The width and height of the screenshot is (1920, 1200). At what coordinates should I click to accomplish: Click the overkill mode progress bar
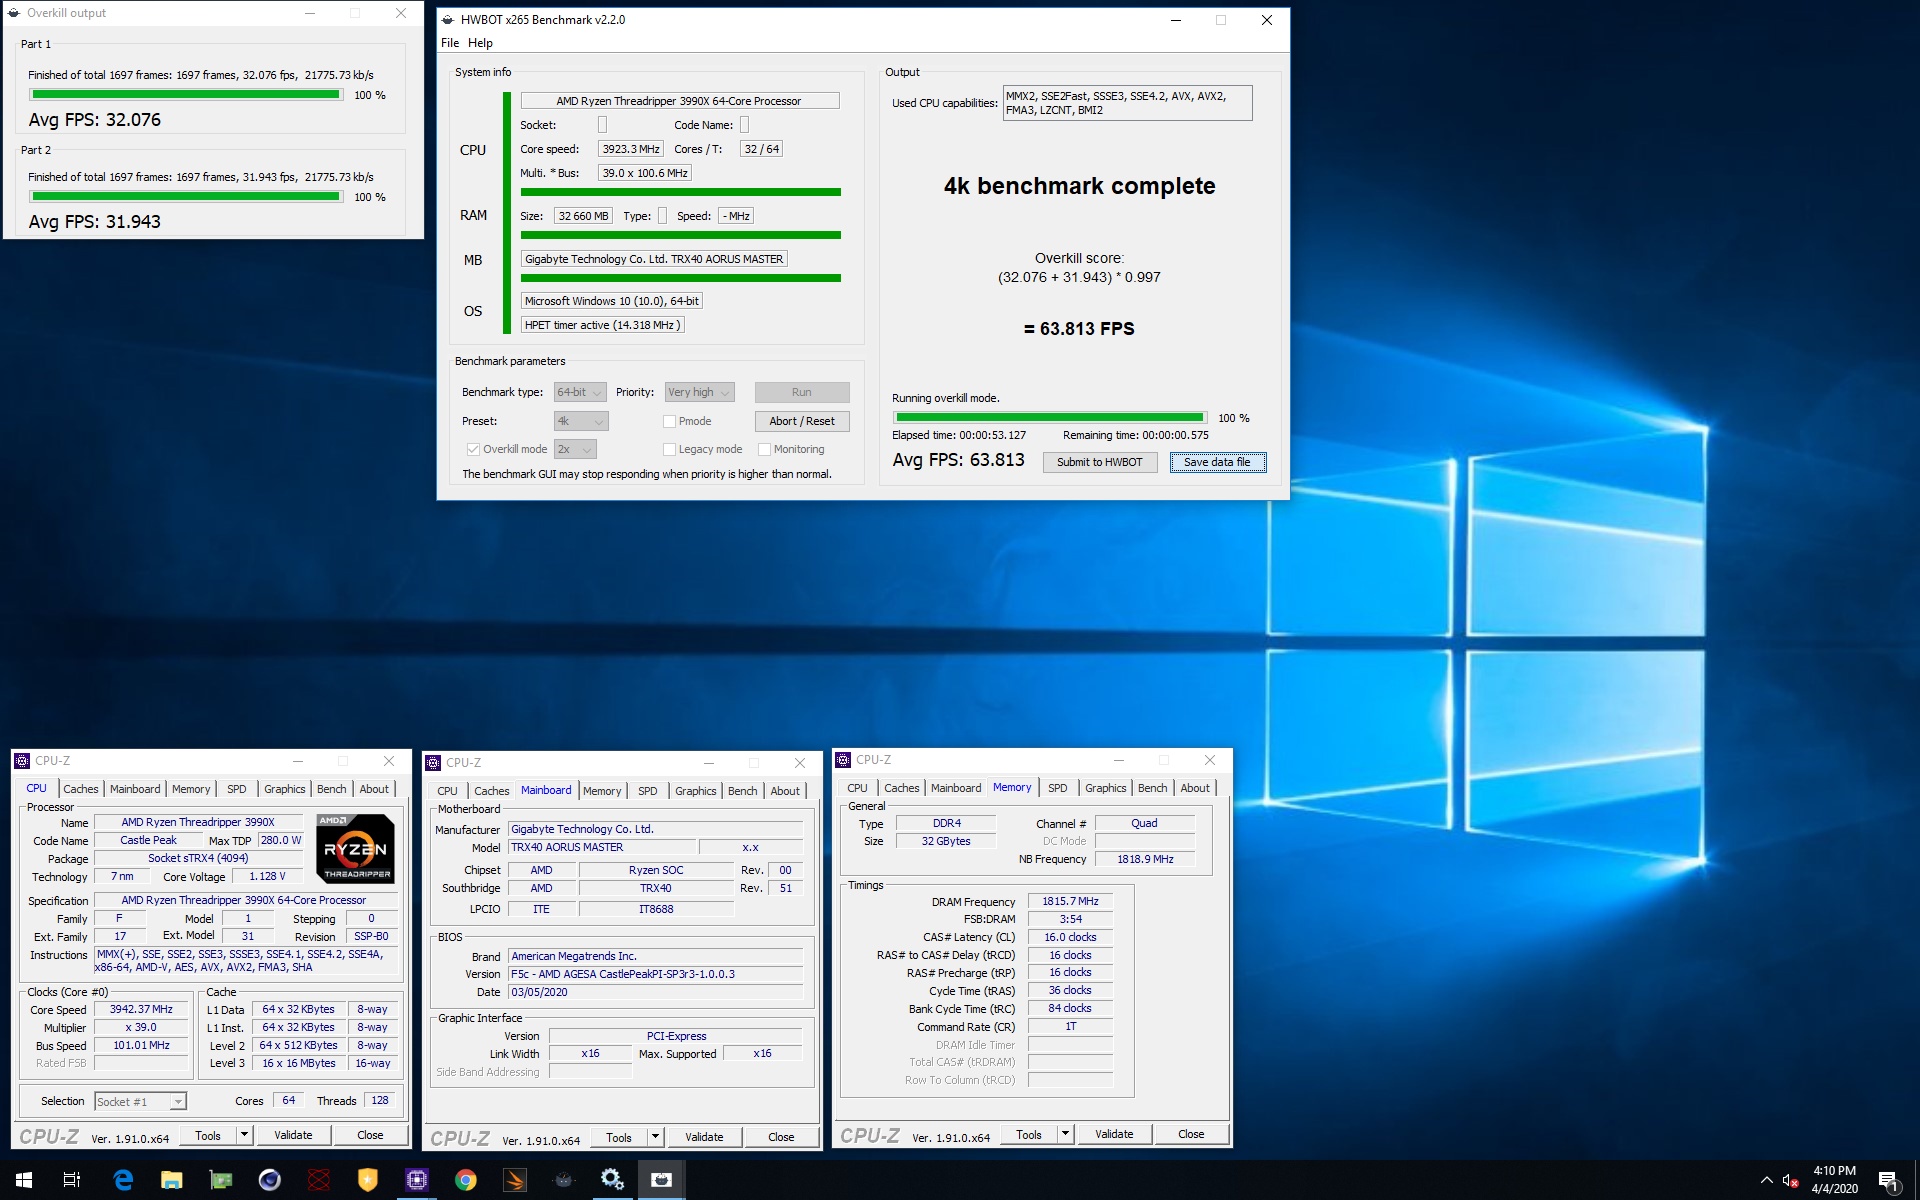1050,418
